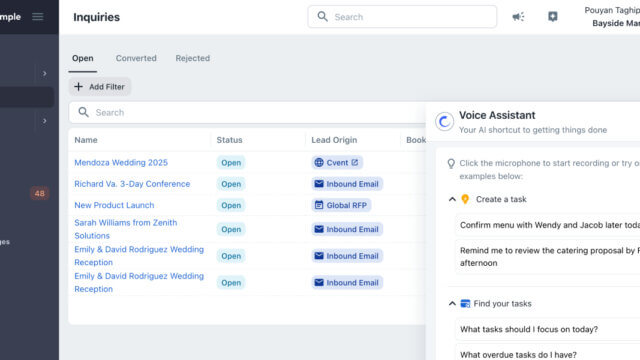Open Sarah Williams from Zenith Solutions inquiry
Image resolution: width=640 pixels, height=360 pixels.
[126, 229]
